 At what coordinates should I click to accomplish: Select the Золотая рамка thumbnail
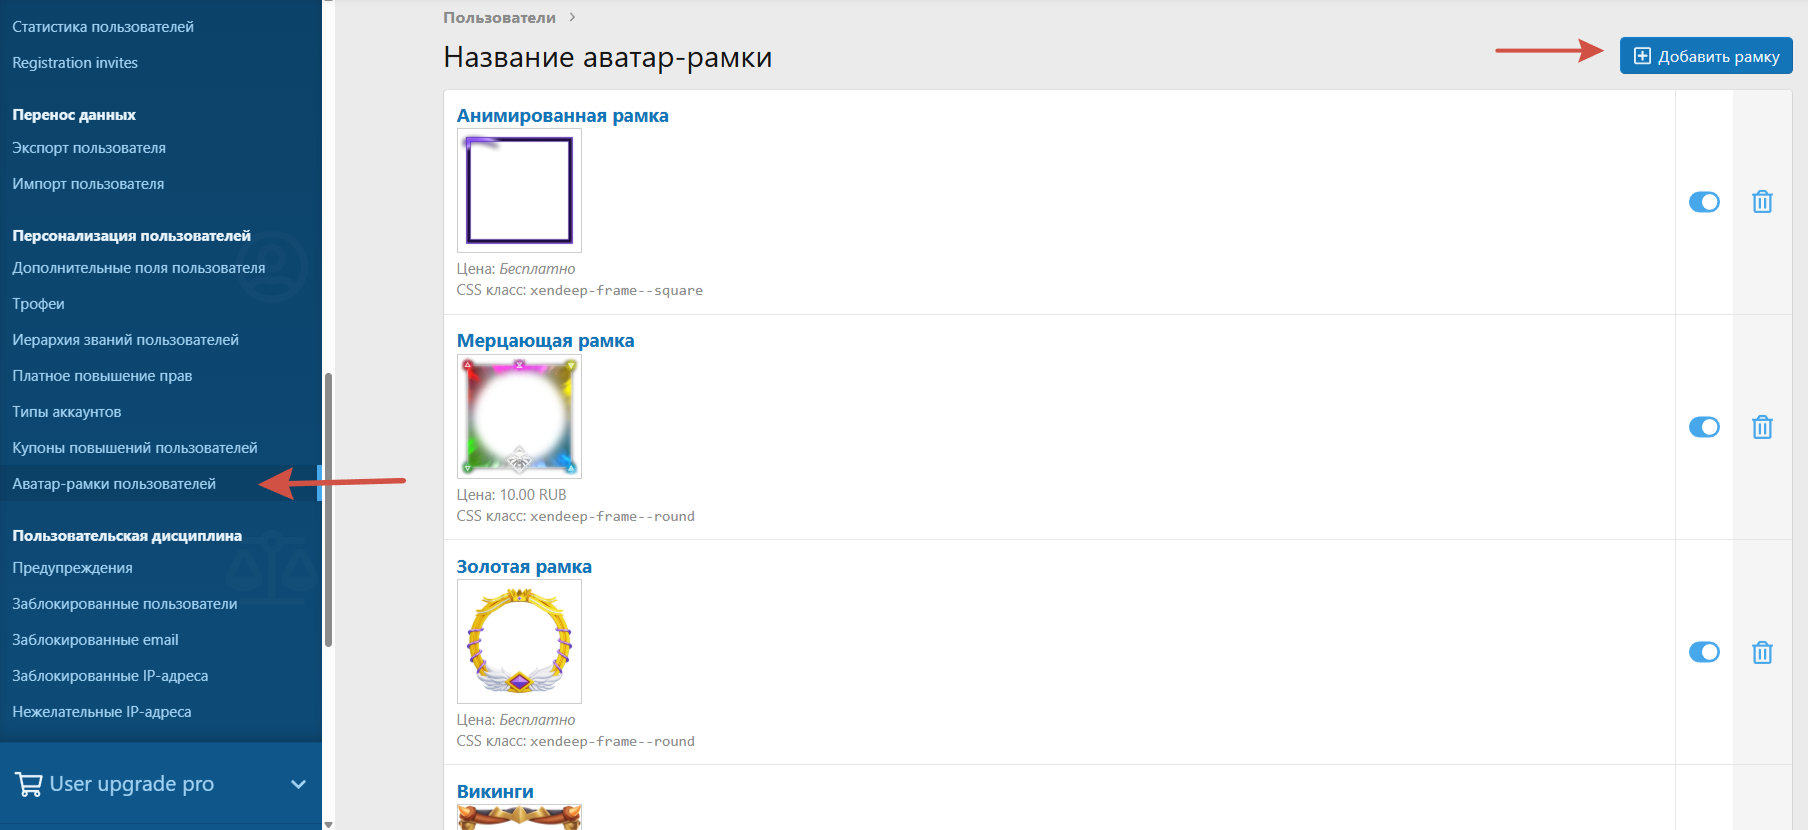pyautogui.click(x=519, y=641)
